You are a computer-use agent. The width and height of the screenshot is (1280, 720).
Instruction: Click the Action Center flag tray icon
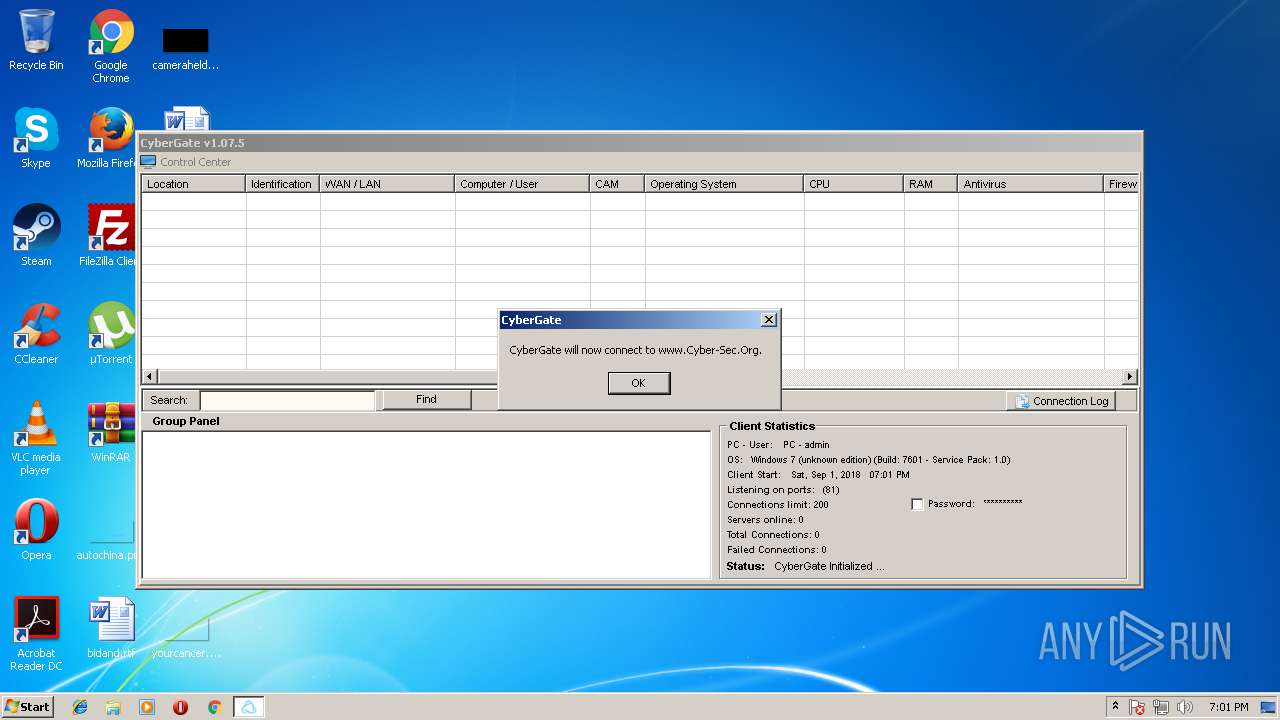point(1137,707)
